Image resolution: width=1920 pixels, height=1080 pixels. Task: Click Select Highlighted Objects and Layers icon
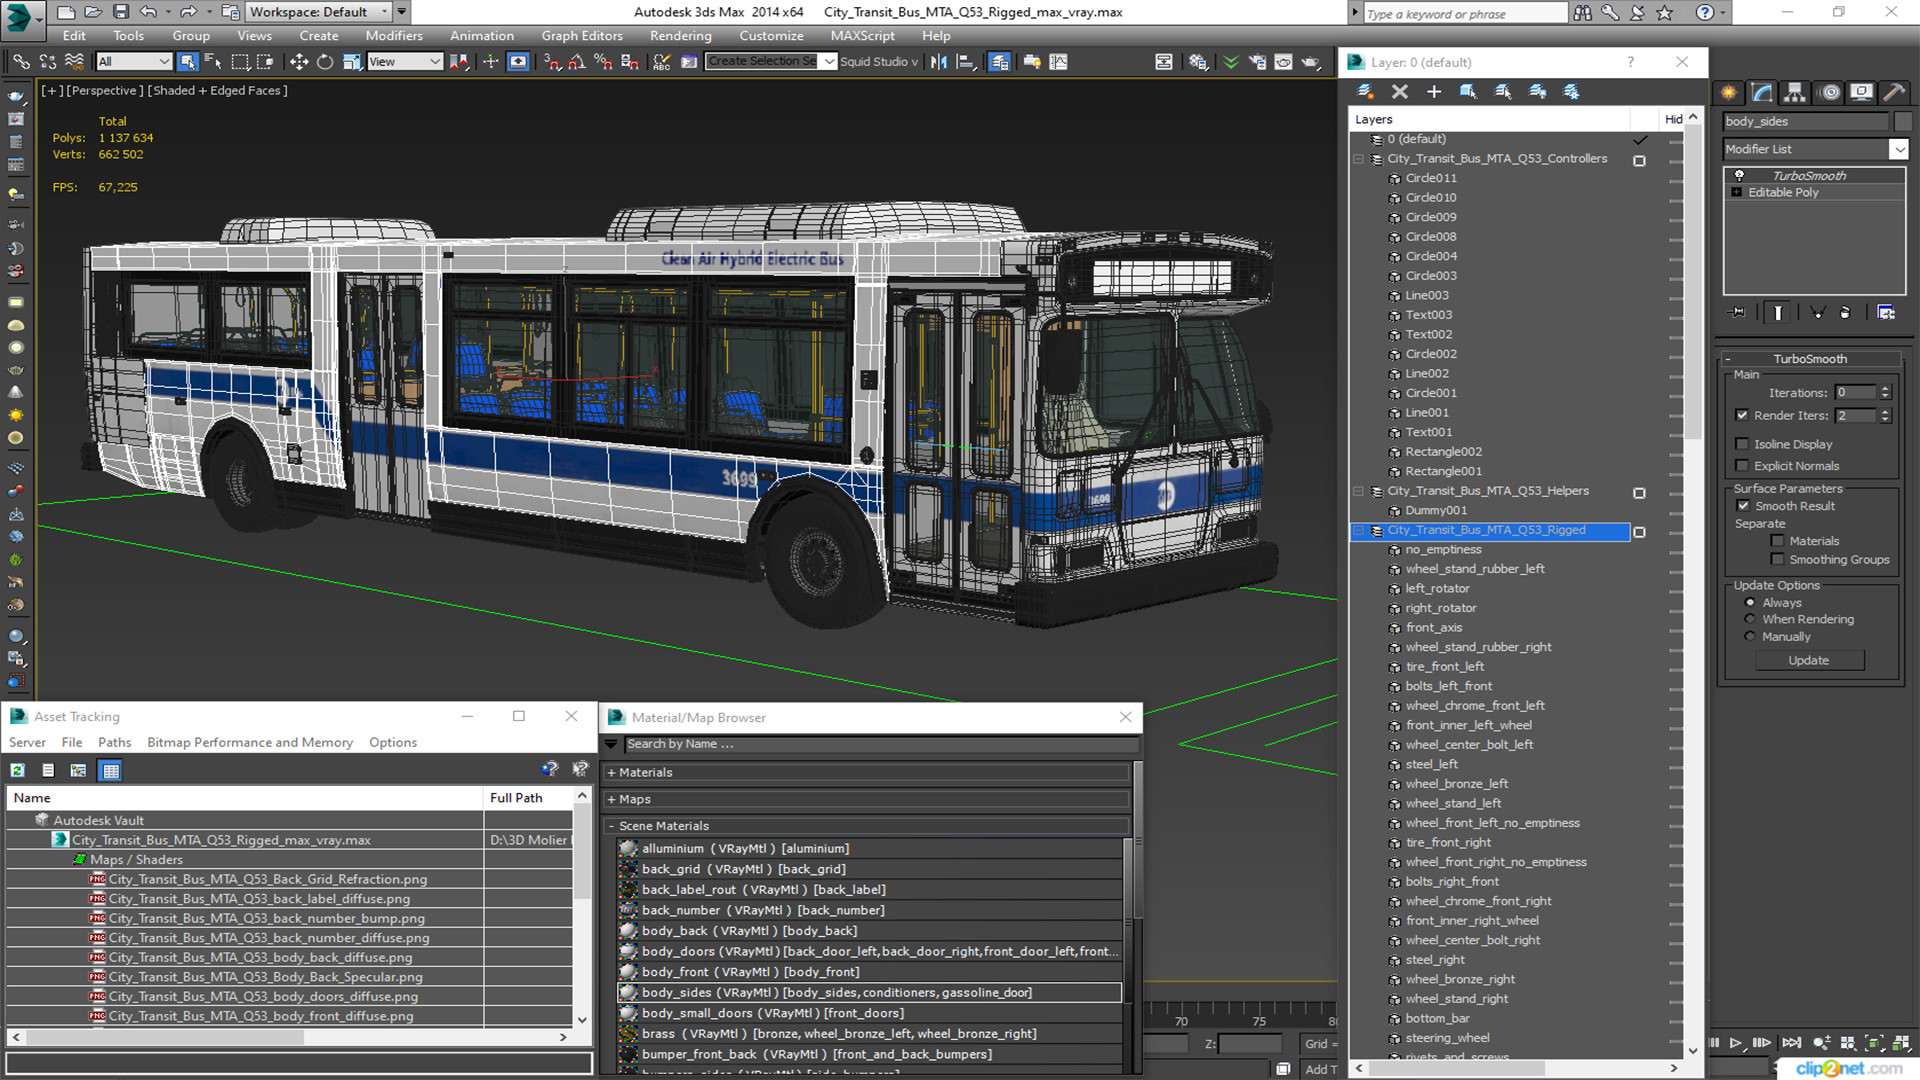click(x=1468, y=91)
